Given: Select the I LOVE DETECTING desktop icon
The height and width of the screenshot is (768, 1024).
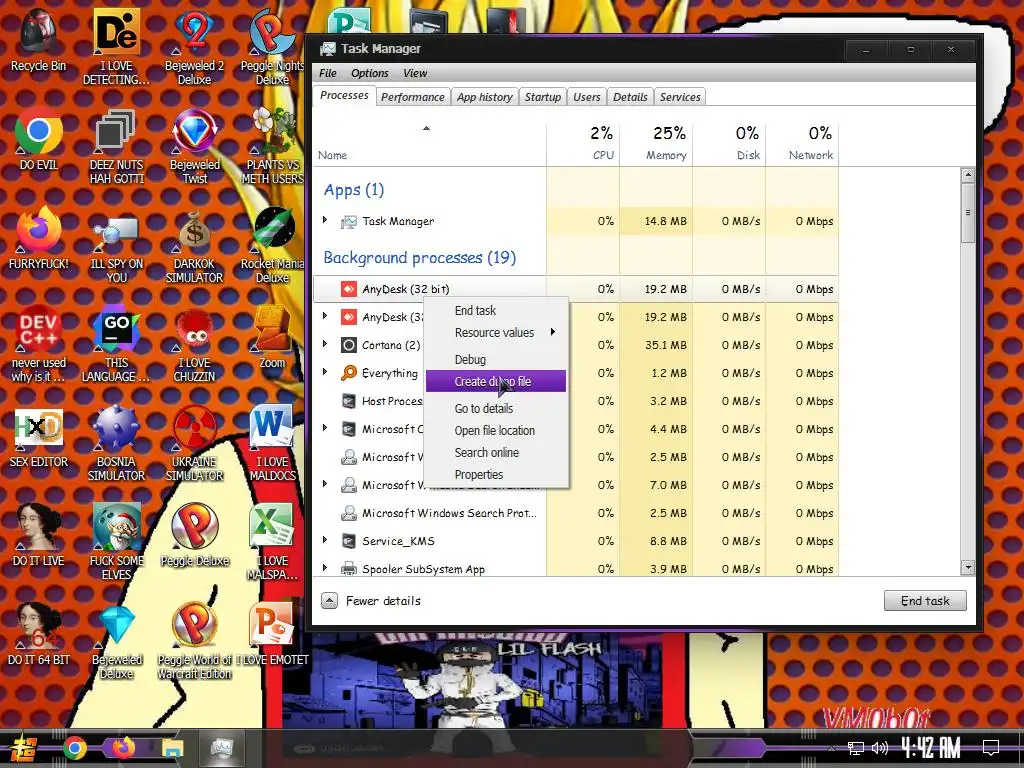Looking at the screenshot, I should [116, 48].
